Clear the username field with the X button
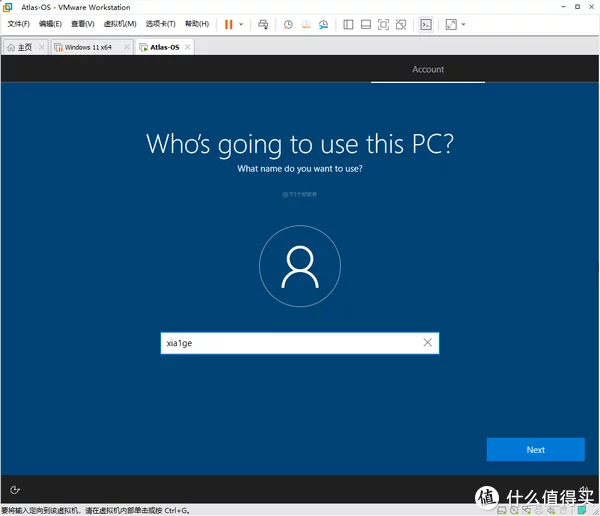The width and height of the screenshot is (600, 516). (x=427, y=343)
